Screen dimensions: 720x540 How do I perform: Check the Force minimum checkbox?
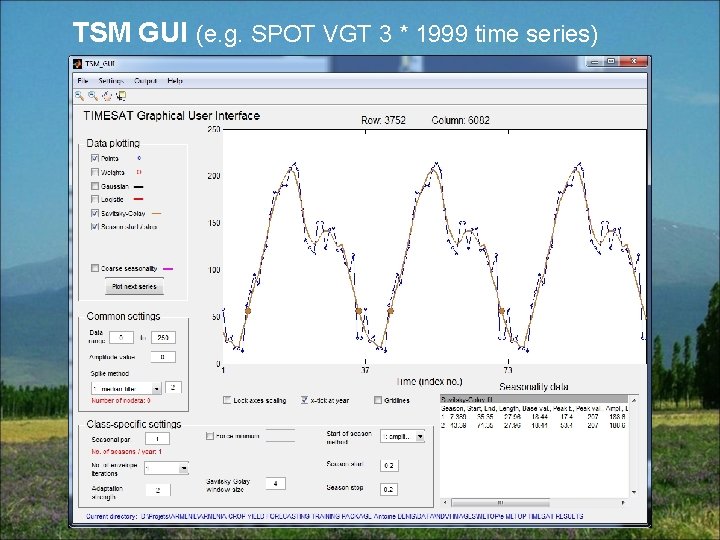[x=210, y=436]
